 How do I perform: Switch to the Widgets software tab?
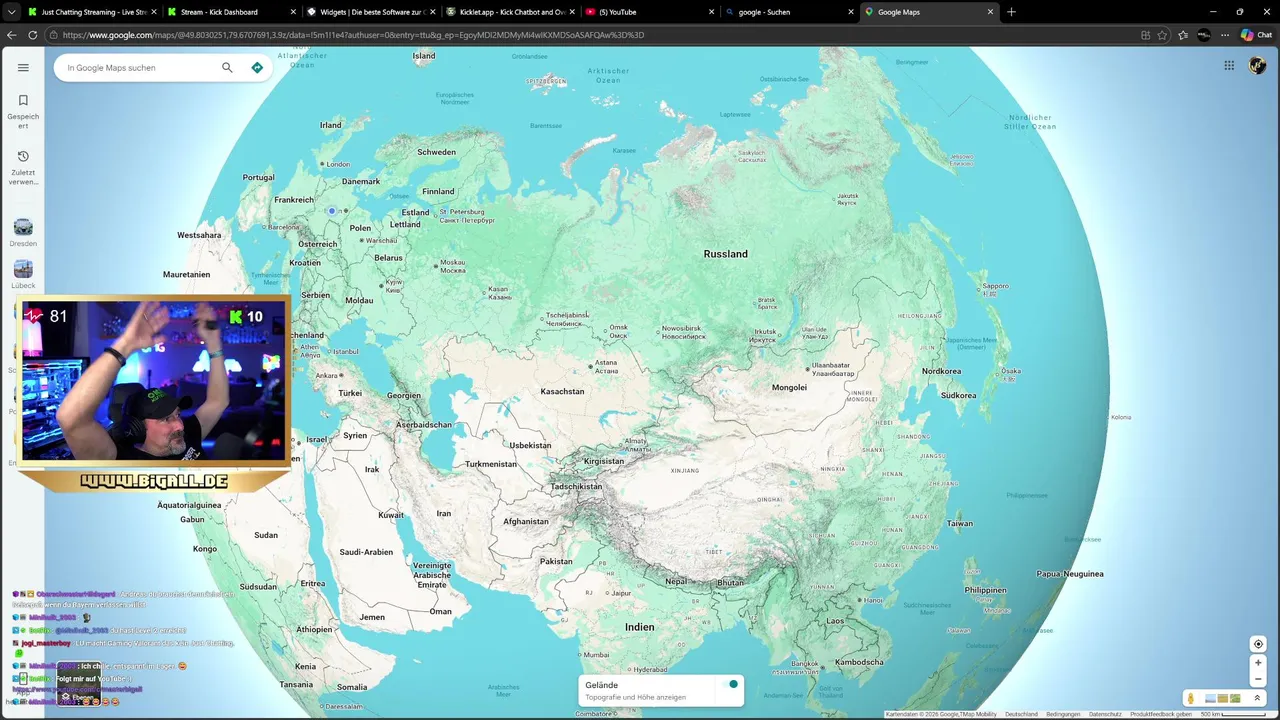point(370,12)
